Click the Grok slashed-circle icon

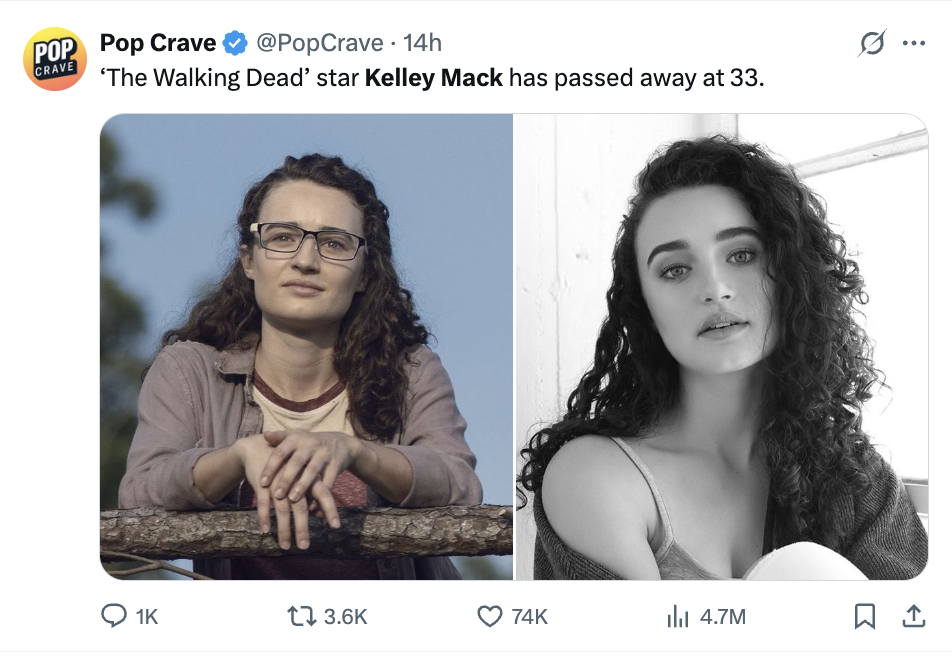coord(872,45)
